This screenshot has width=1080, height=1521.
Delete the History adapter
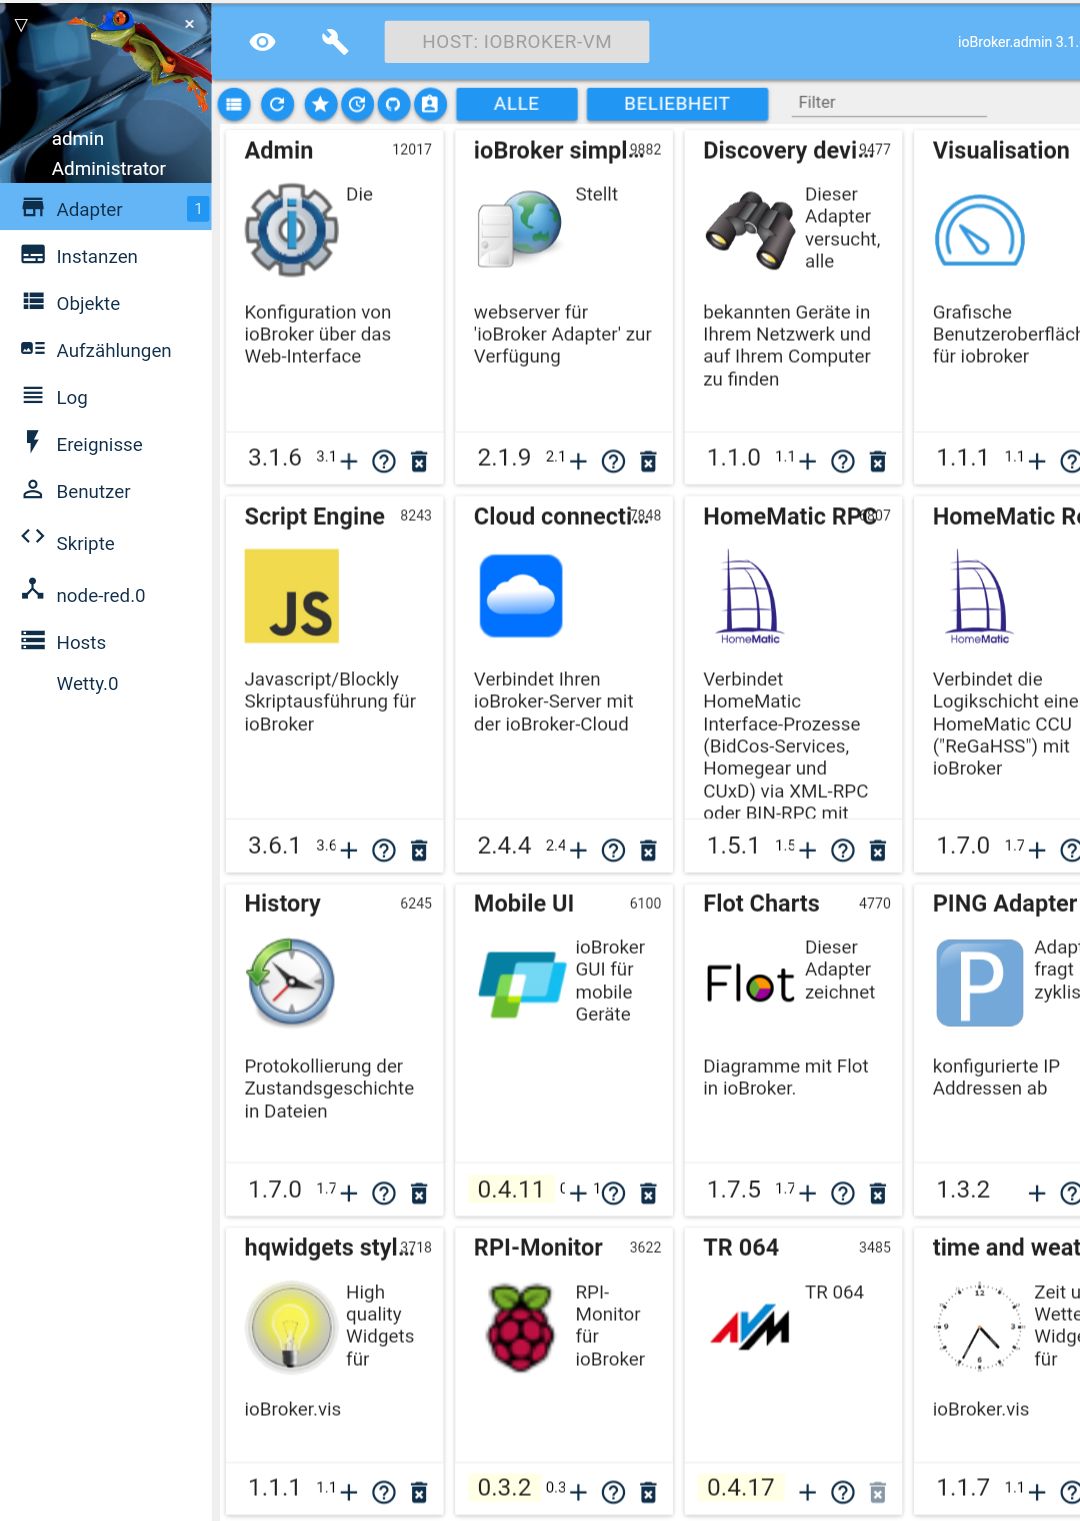click(x=419, y=1193)
